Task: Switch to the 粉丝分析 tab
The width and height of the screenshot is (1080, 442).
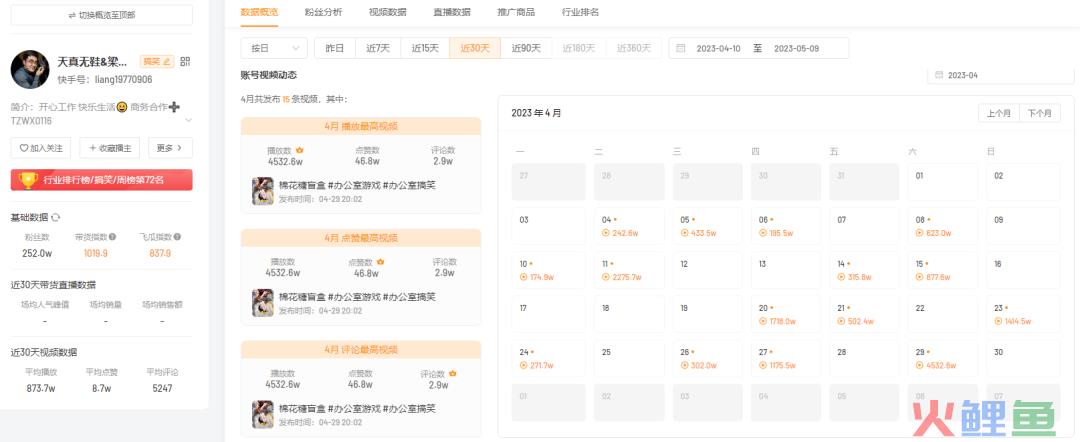Action: [323, 12]
